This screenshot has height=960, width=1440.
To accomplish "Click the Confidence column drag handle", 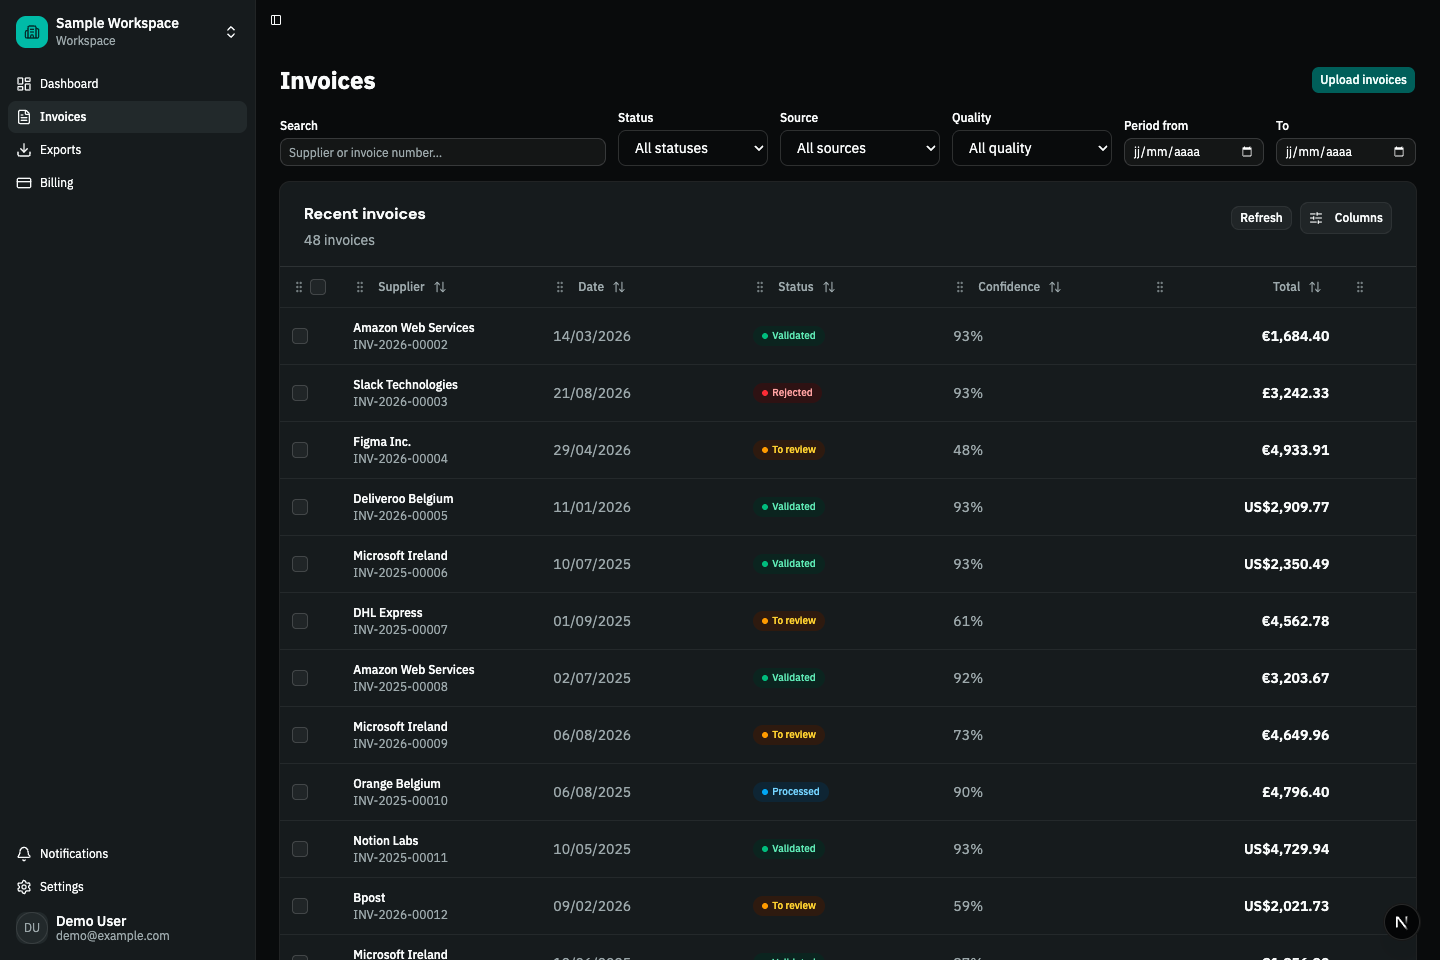I will (960, 287).
